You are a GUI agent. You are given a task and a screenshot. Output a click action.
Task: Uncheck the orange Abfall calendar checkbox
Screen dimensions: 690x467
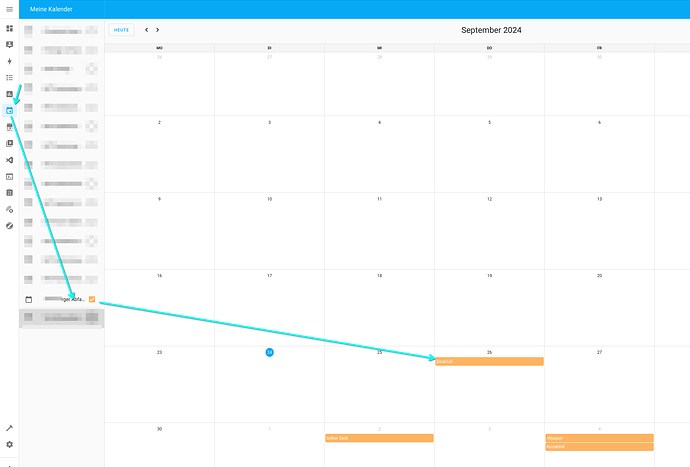click(x=92, y=299)
